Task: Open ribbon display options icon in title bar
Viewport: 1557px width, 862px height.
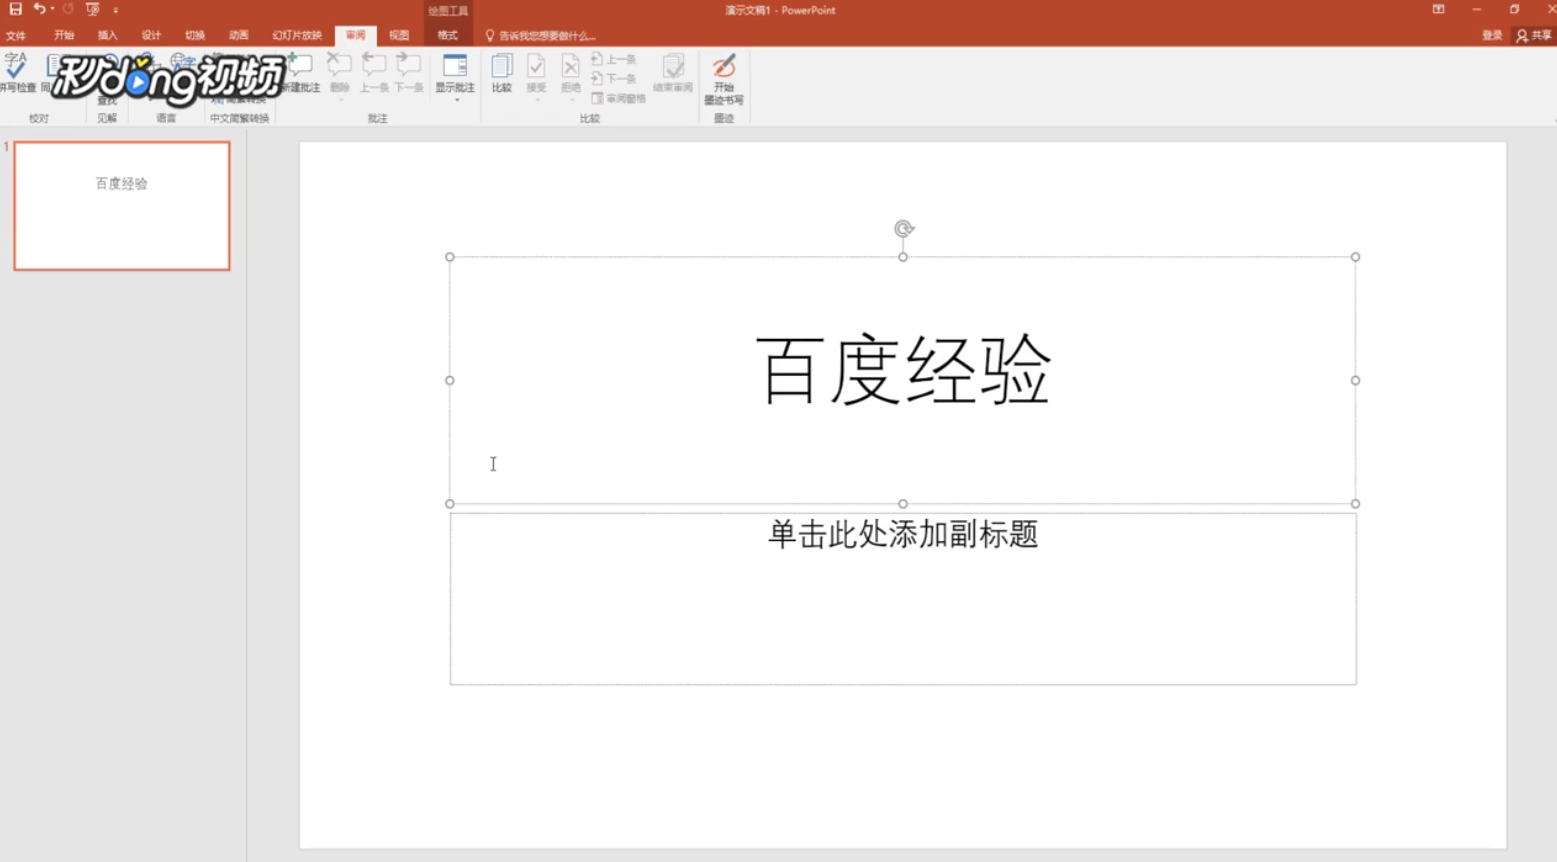Action: pyautogui.click(x=1438, y=9)
